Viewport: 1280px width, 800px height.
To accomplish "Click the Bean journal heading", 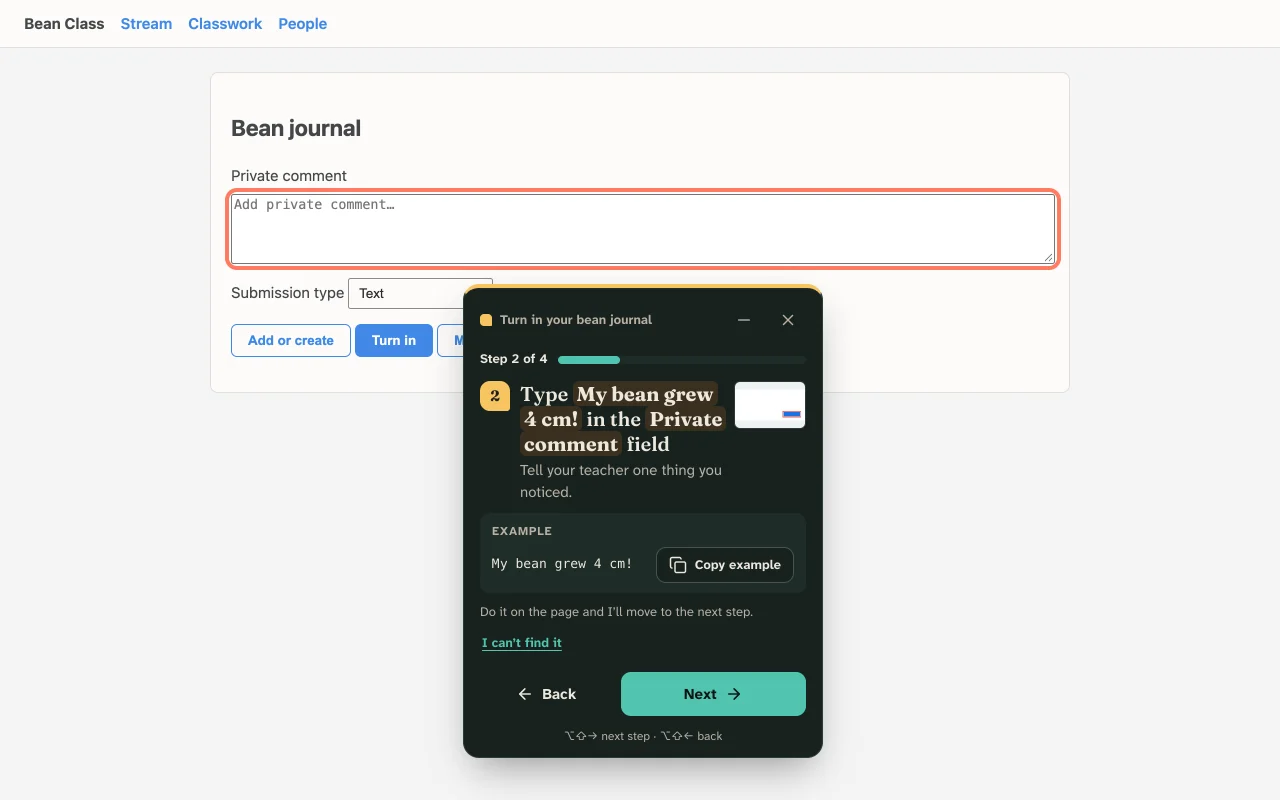I will 296,128.
